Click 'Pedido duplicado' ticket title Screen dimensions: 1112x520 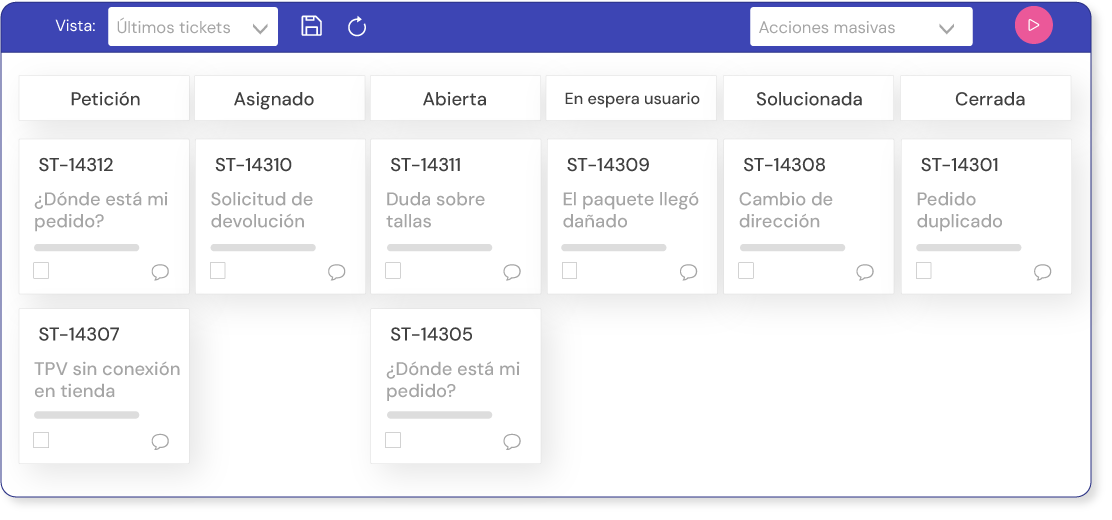960,210
